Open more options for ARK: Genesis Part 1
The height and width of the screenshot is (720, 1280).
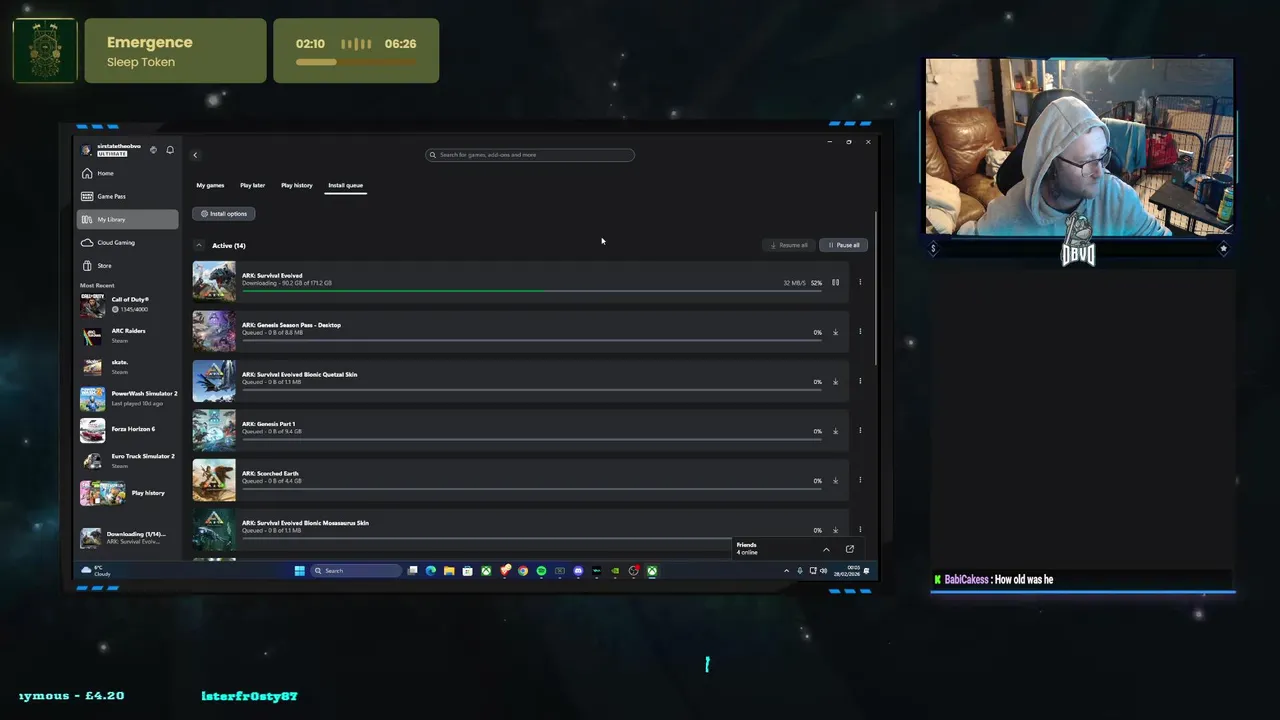[860, 431]
